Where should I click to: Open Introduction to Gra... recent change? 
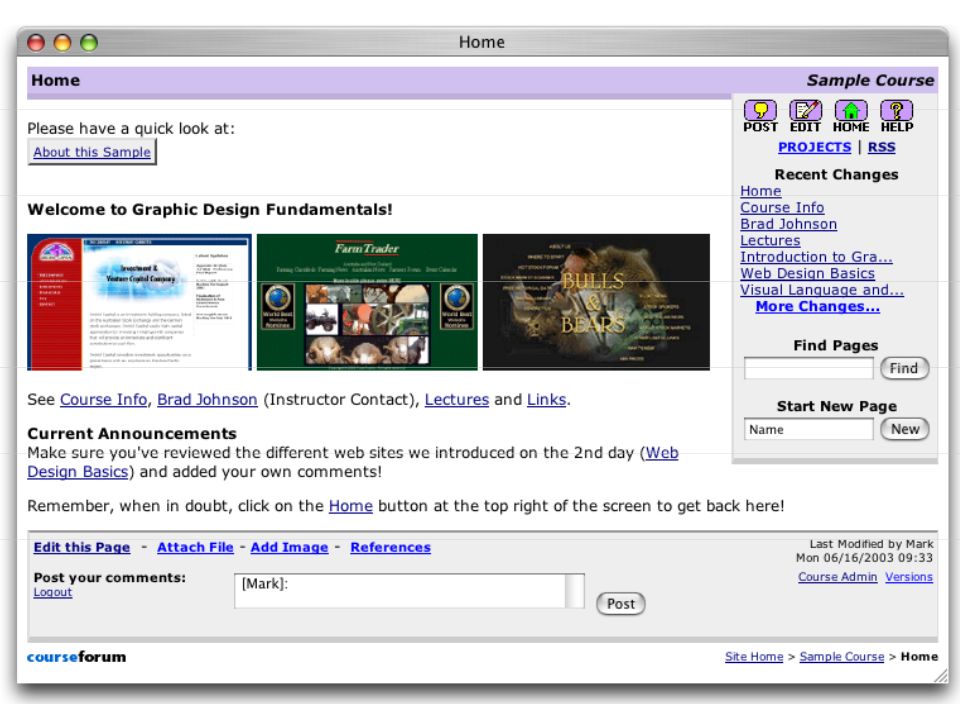pos(816,257)
